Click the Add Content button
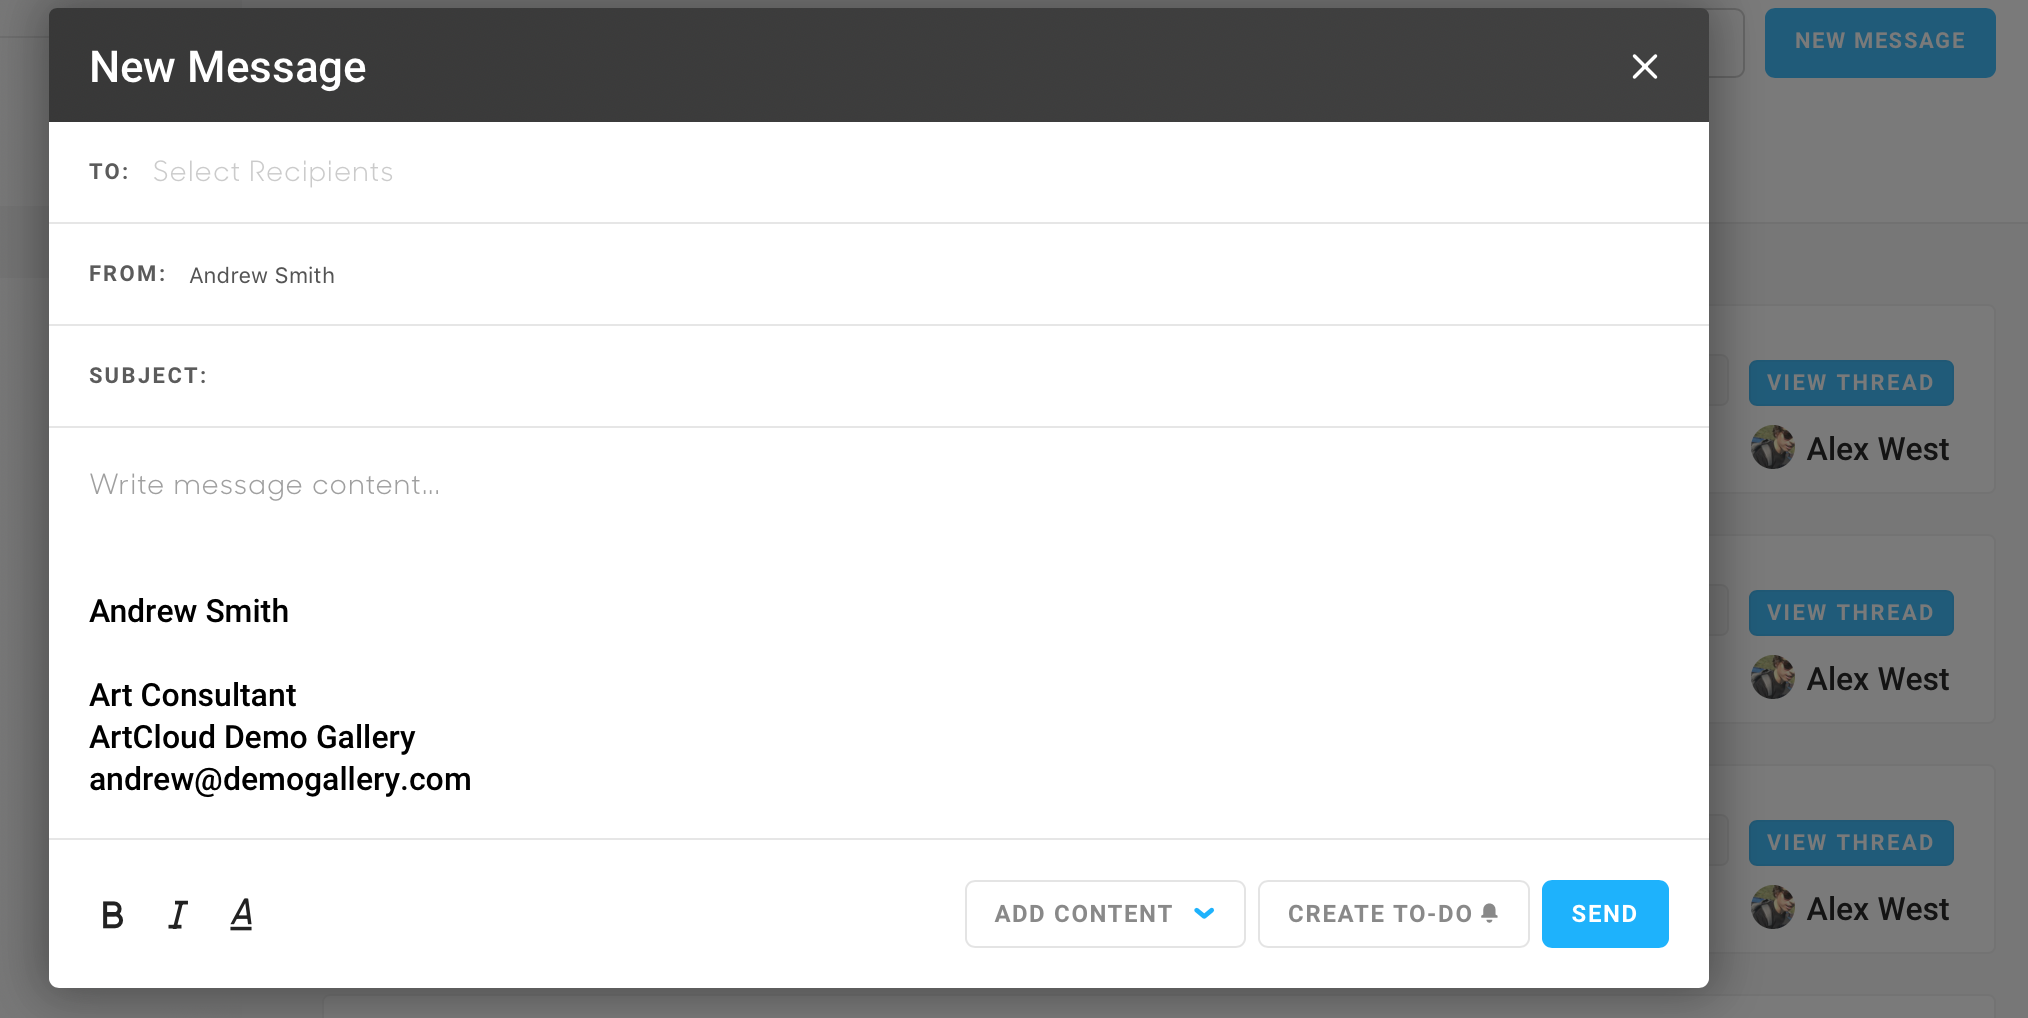2028x1018 pixels. tap(1083, 914)
